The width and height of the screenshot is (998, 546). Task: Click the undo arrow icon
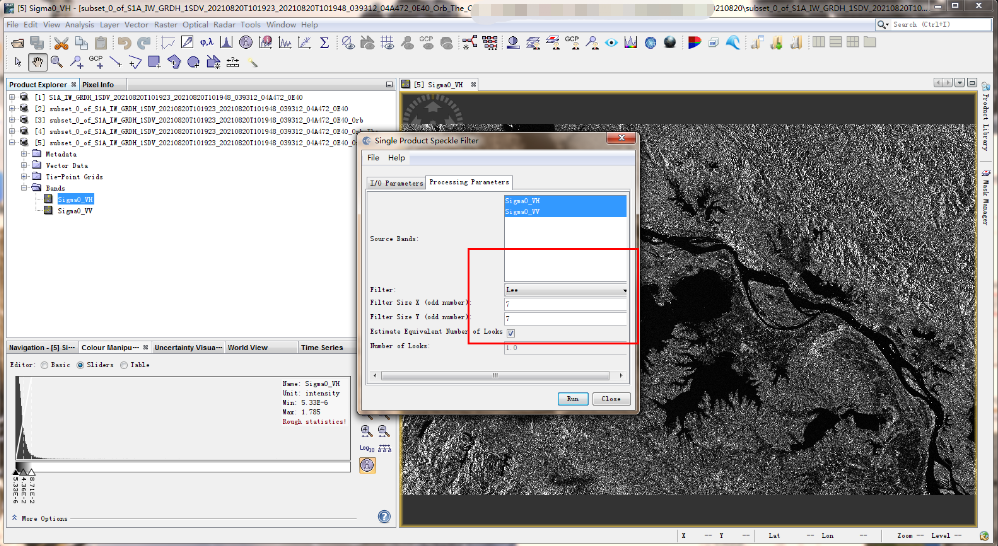click(124, 43)
